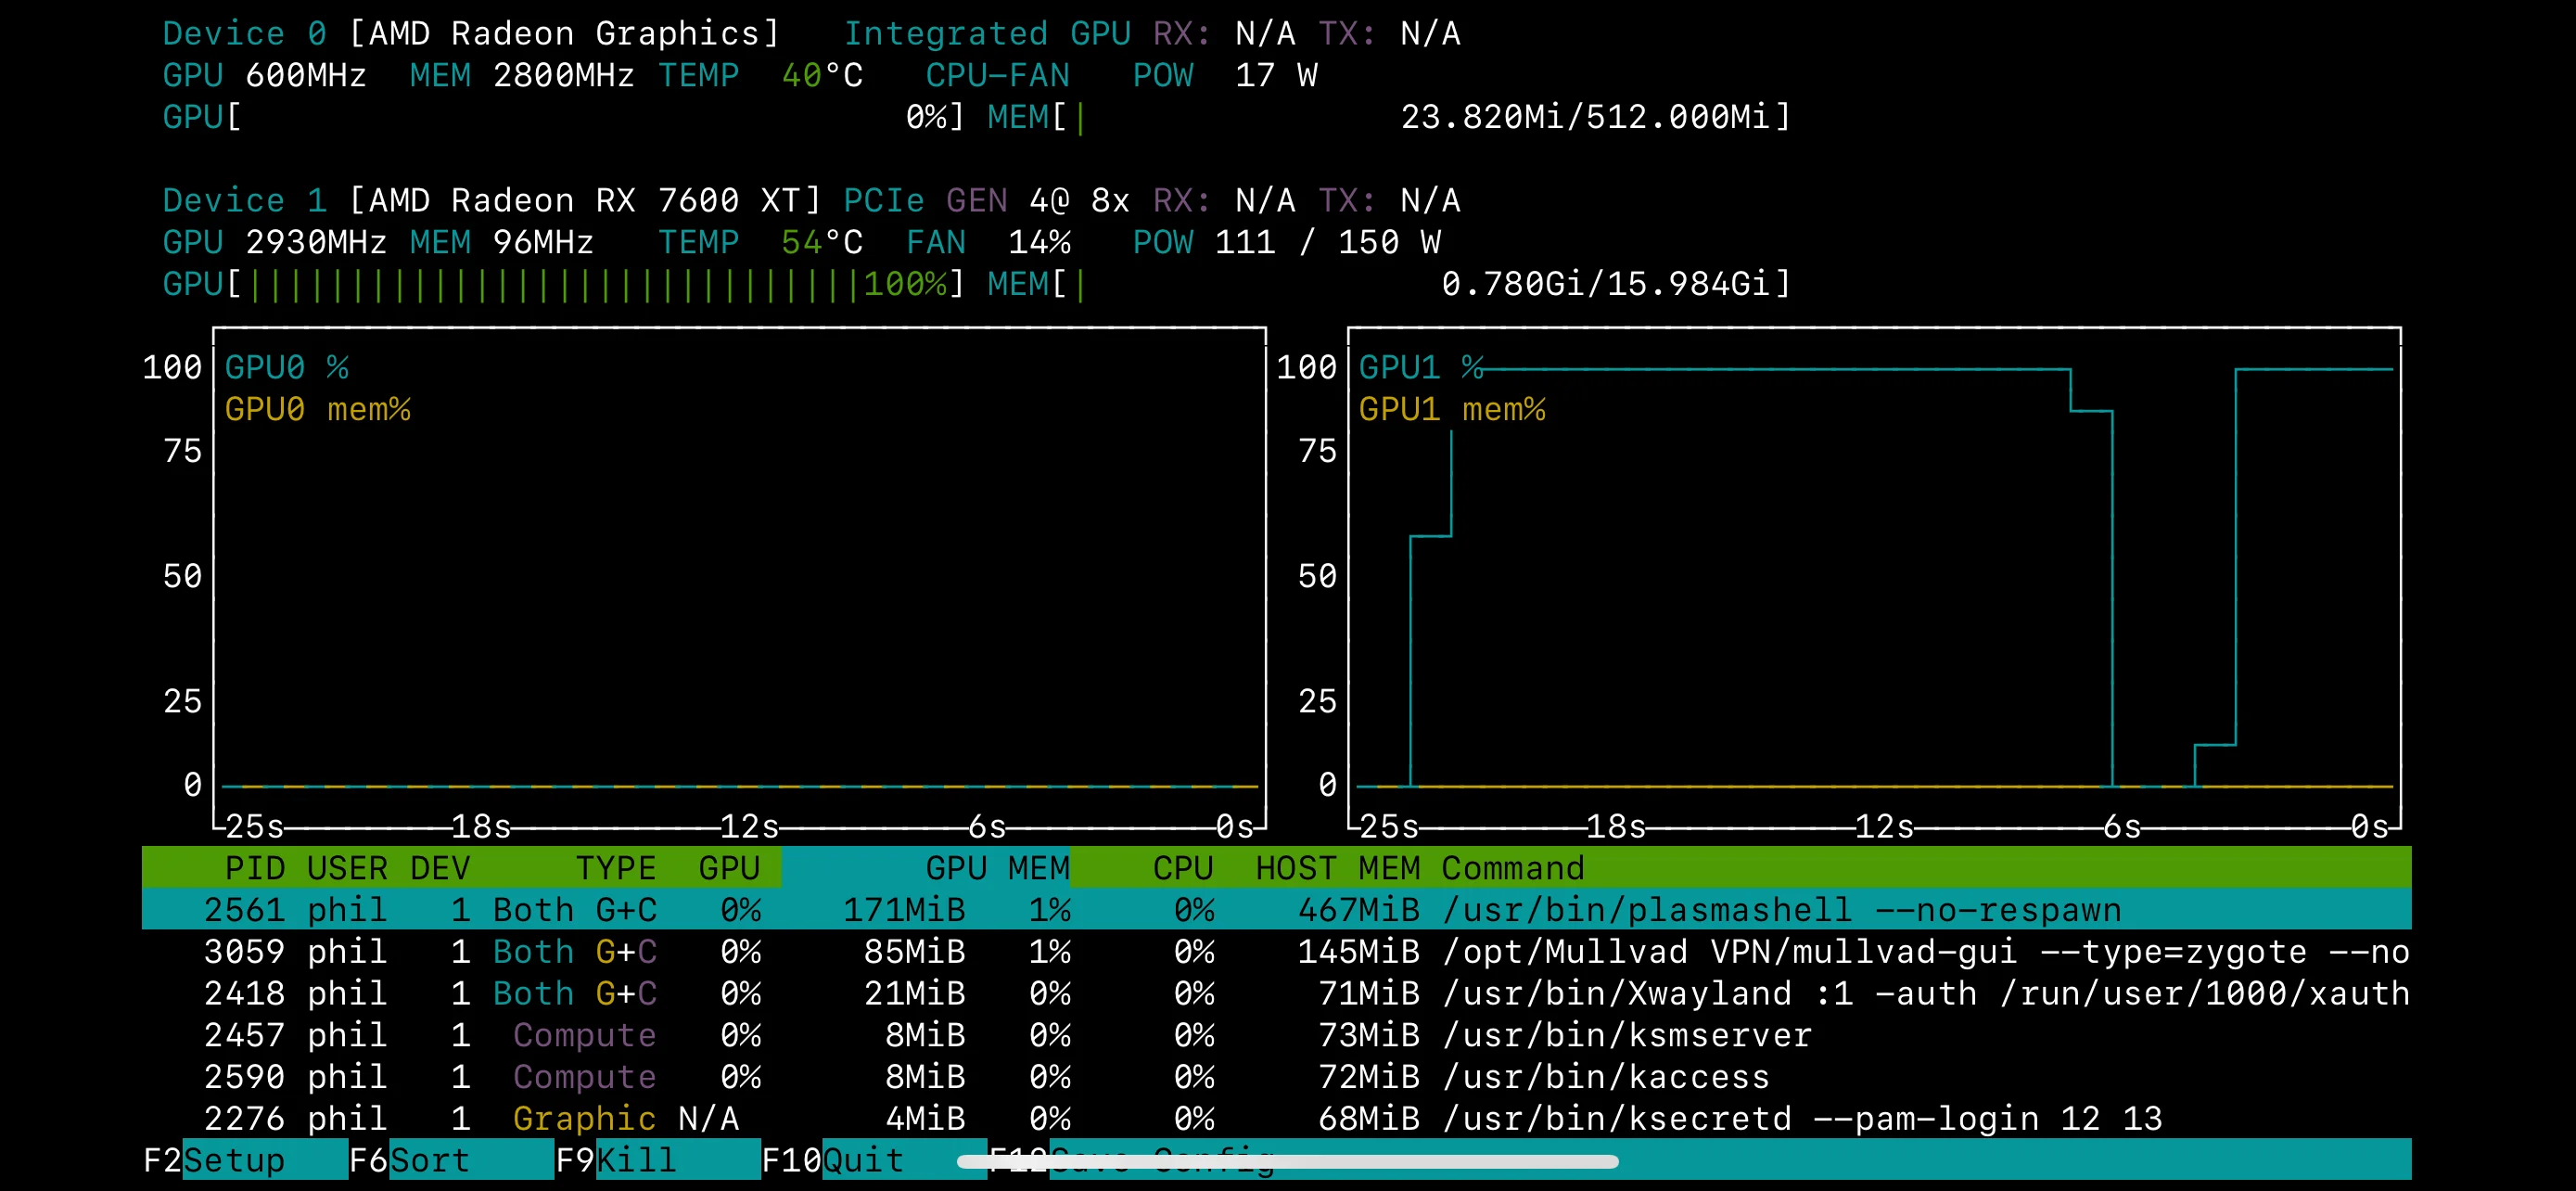The height and width of the screenshot is (1191, 2576).
Task: Click the horizontal scrollbar at the bottom
Action: (x=1288, y=1161)
